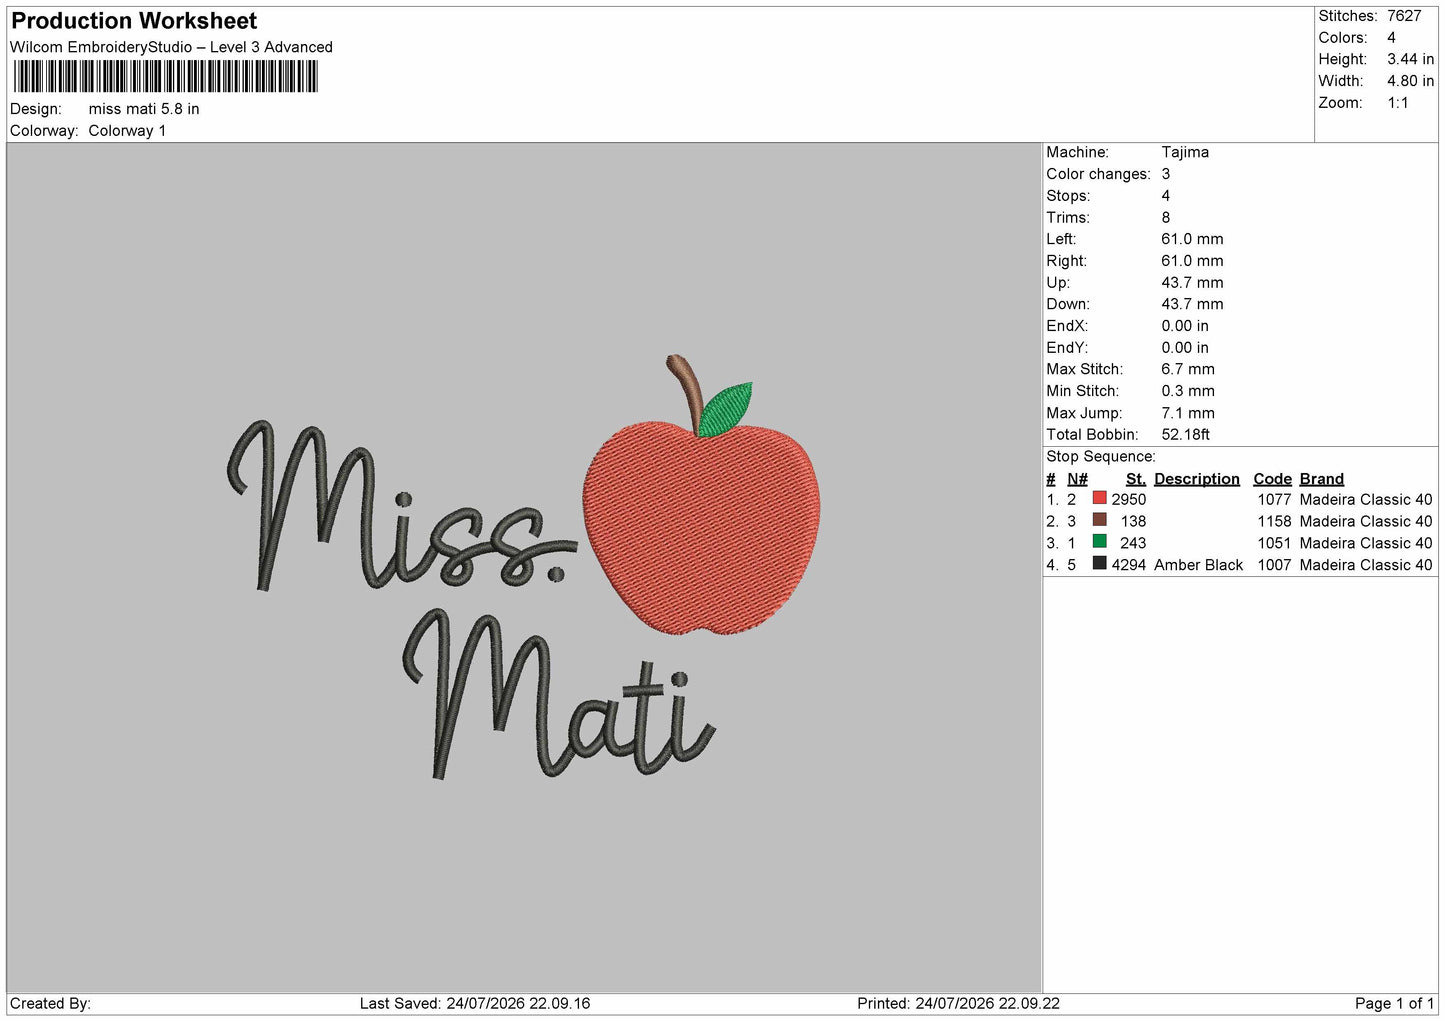Image resolution: width=1445 pixels, height=1021 pixels.
Task: Click the barcode under the Wilcom title
Action: [x=165, y=77]
